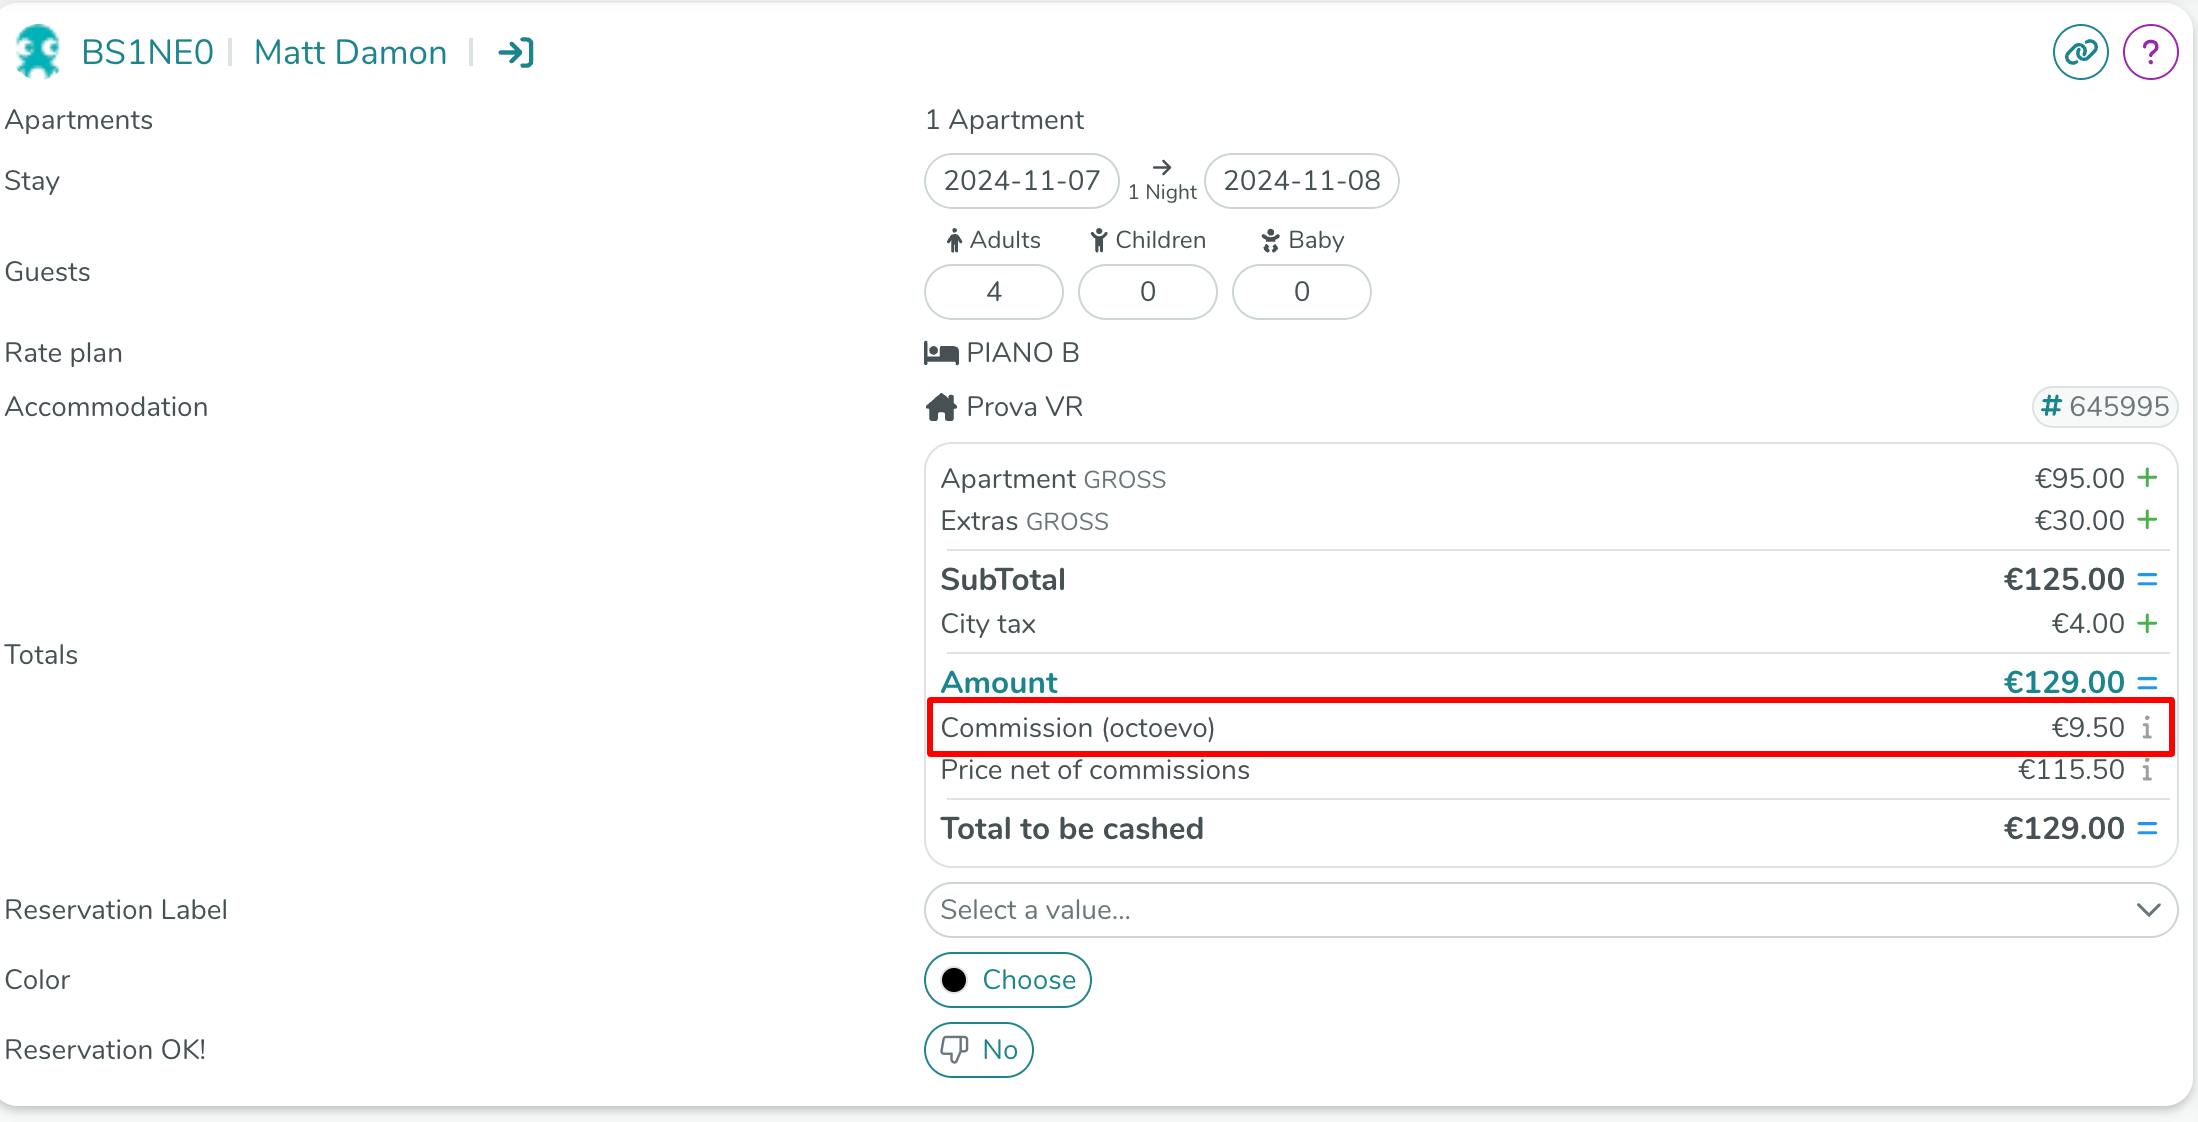This screenshot has width=2198, height=1122.
Task: Click the chevron arrow in Select a value field
Action: tap(2147, 910)
